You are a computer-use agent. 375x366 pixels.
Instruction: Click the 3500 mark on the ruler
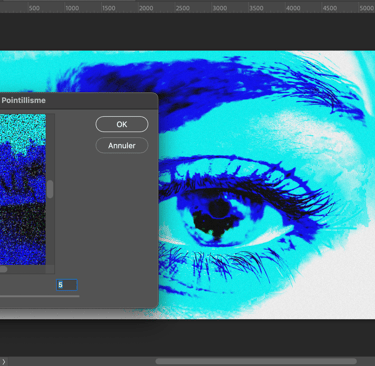(x=256, y=8)
